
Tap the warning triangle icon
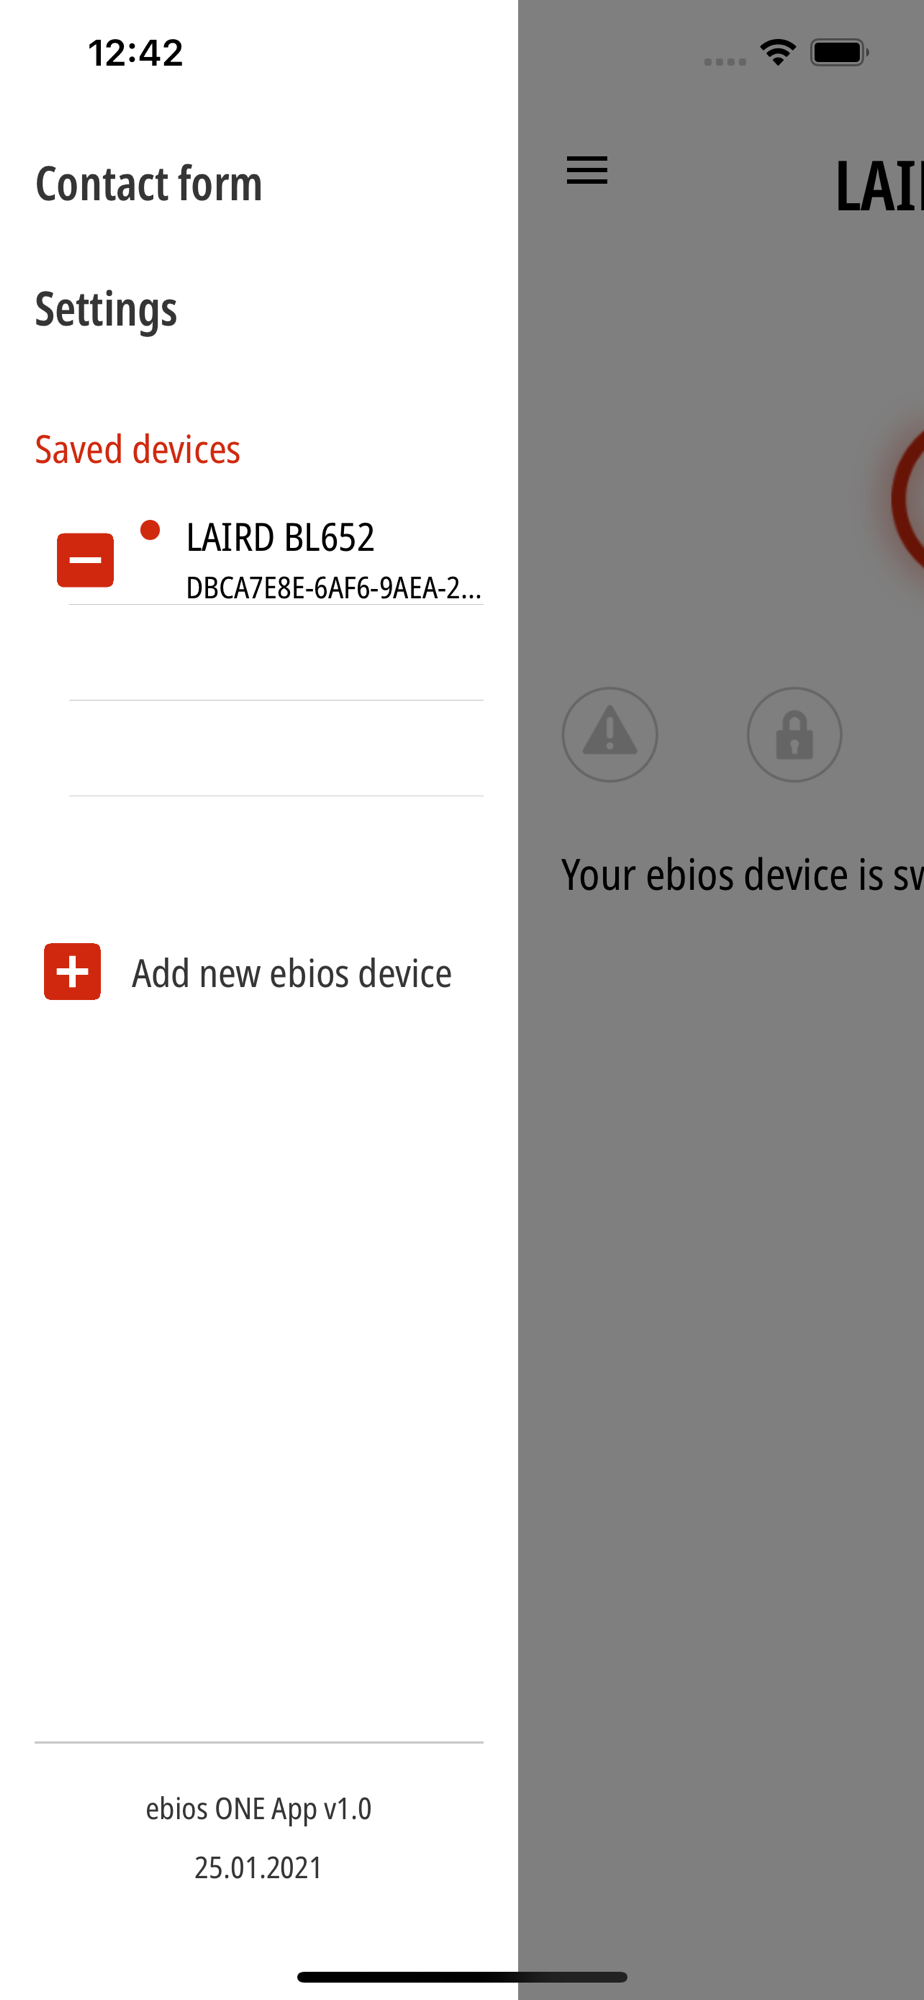610,734
